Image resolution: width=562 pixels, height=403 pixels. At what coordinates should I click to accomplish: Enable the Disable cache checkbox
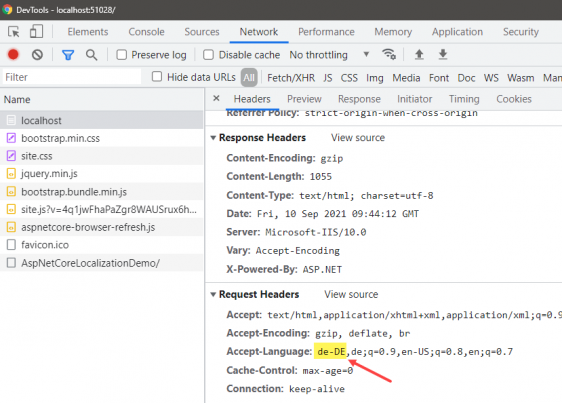pyautogui.click(x=208, y=55)
